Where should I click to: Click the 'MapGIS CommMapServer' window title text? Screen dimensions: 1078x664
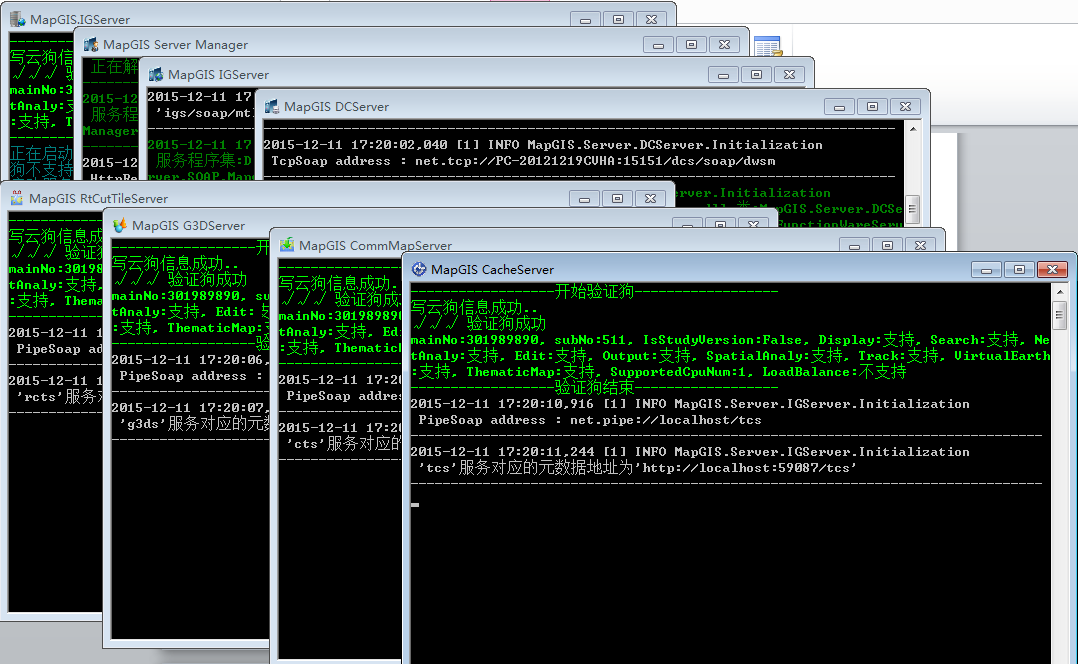(375, 245)
